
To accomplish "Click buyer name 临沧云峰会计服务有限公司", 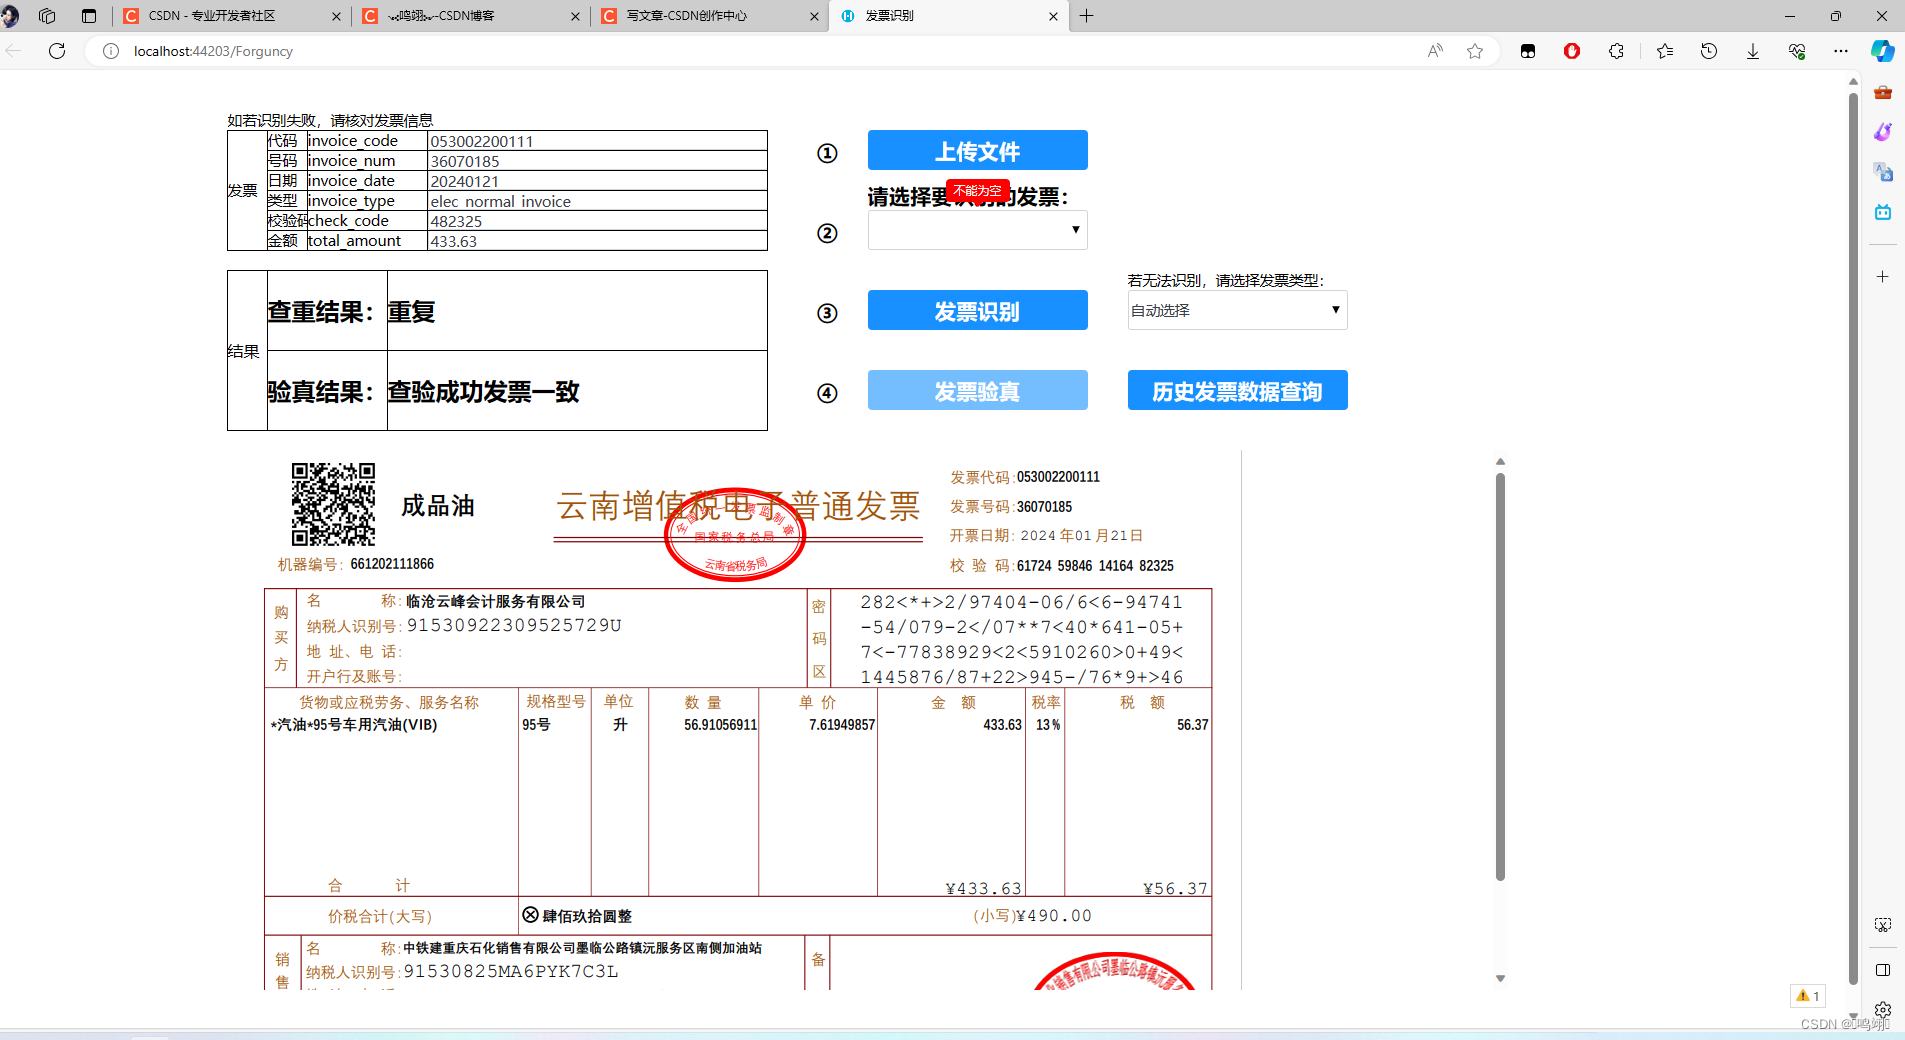I will 496,601.
